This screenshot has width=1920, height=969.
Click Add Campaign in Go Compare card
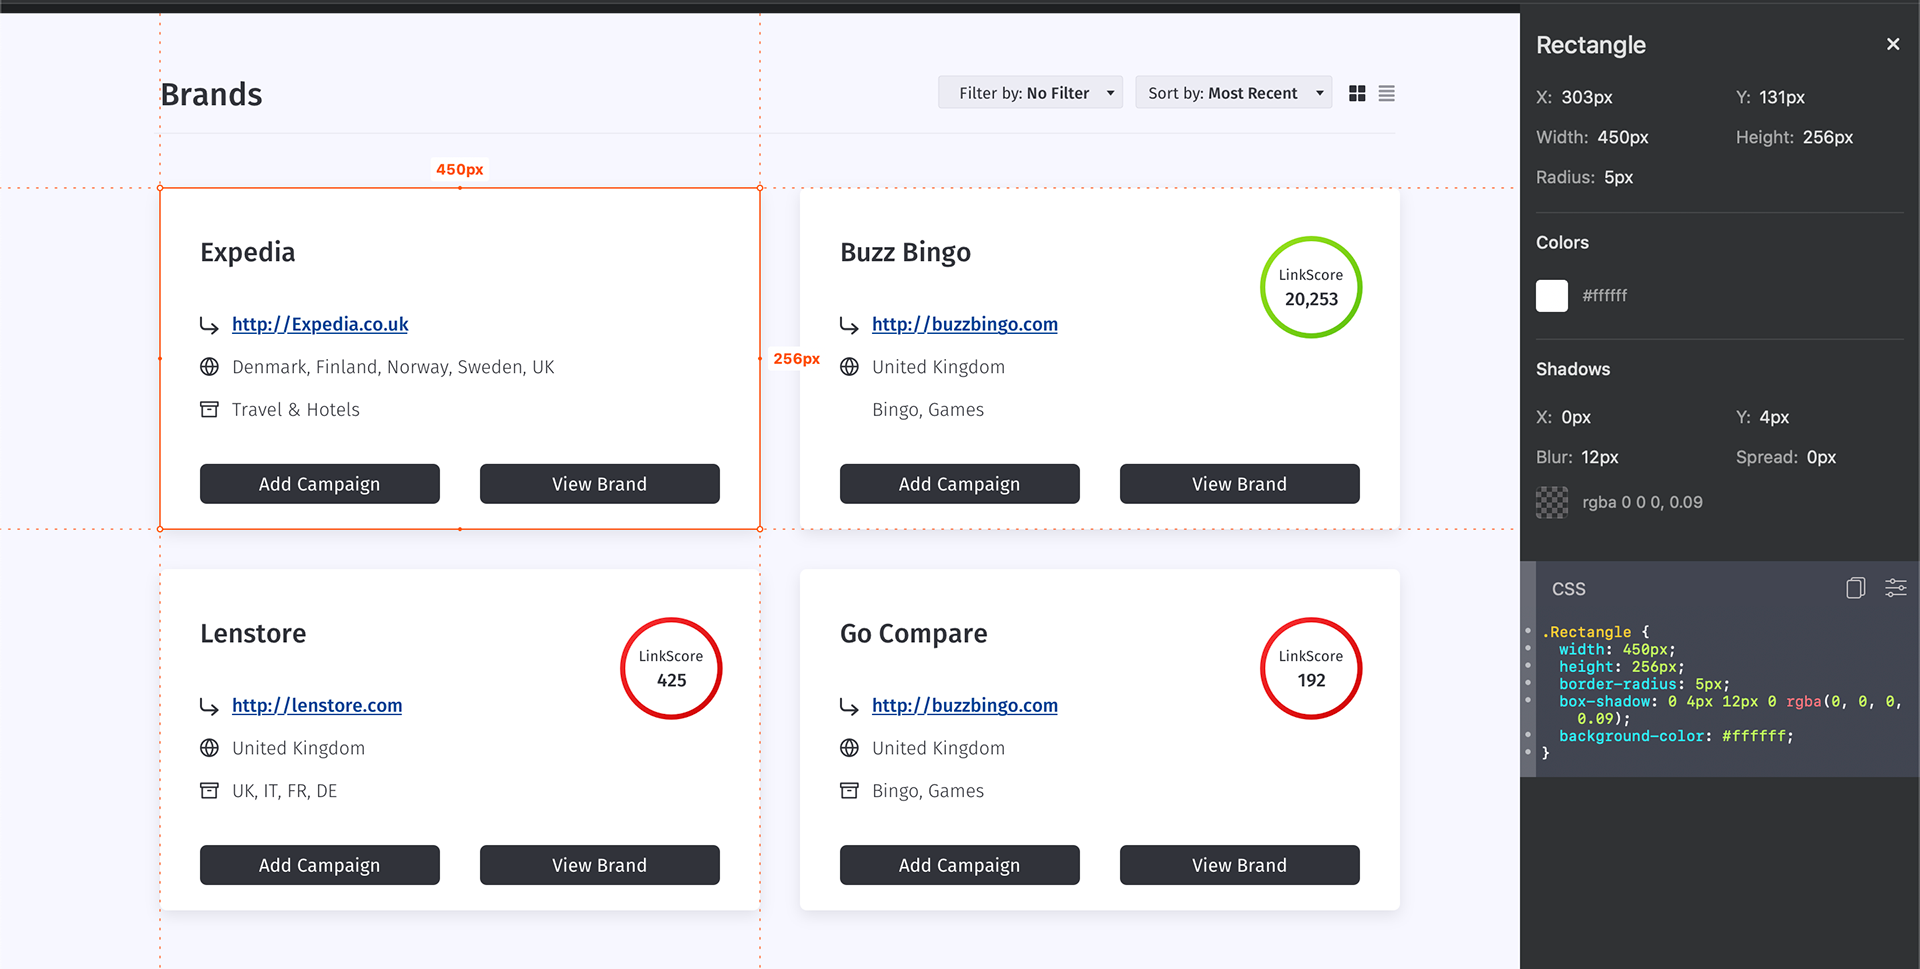point(960,865)
